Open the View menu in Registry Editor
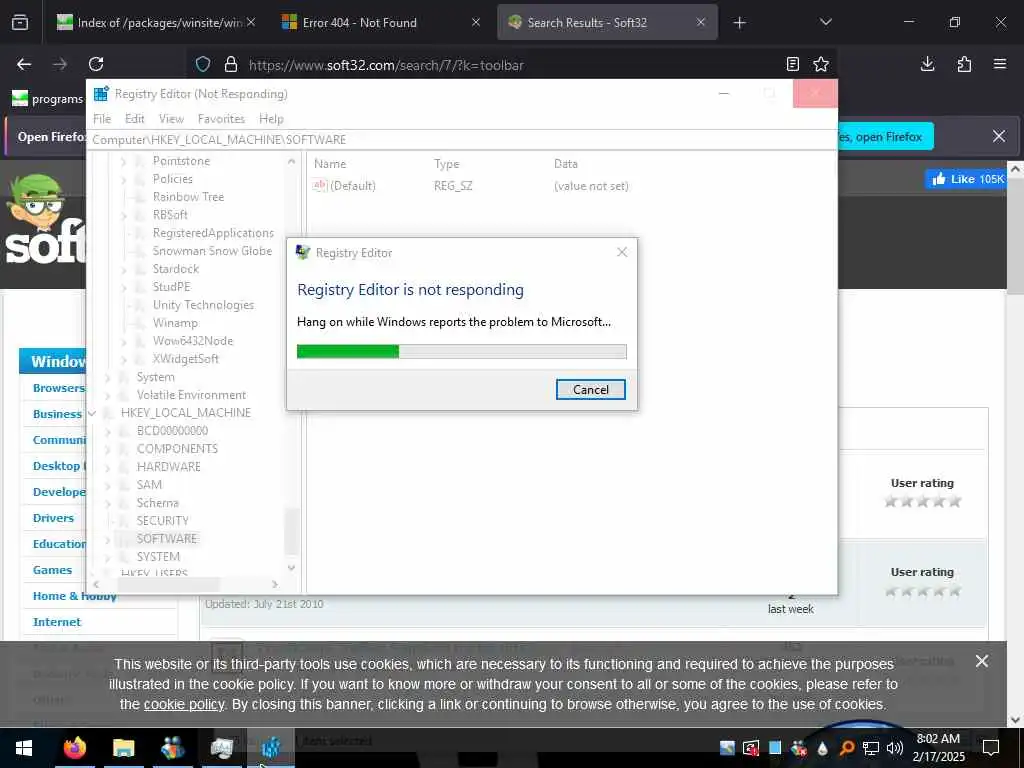1024x768 pixels. pos(171,119)
